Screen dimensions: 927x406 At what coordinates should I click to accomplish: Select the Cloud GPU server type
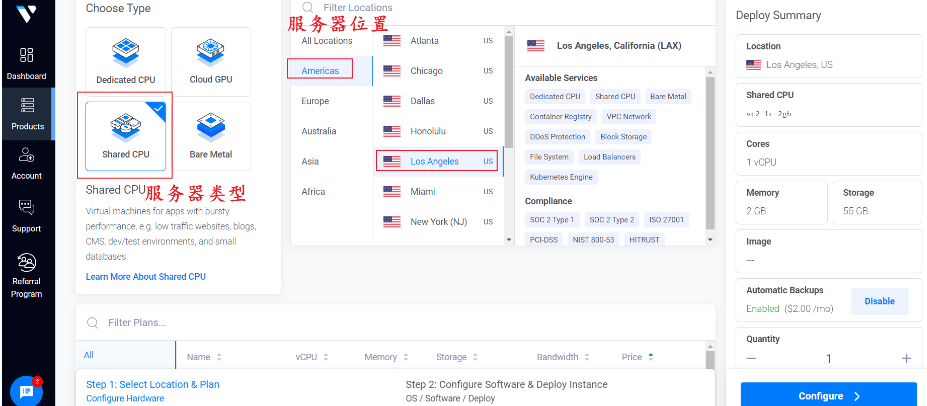[x=210, y=61]
